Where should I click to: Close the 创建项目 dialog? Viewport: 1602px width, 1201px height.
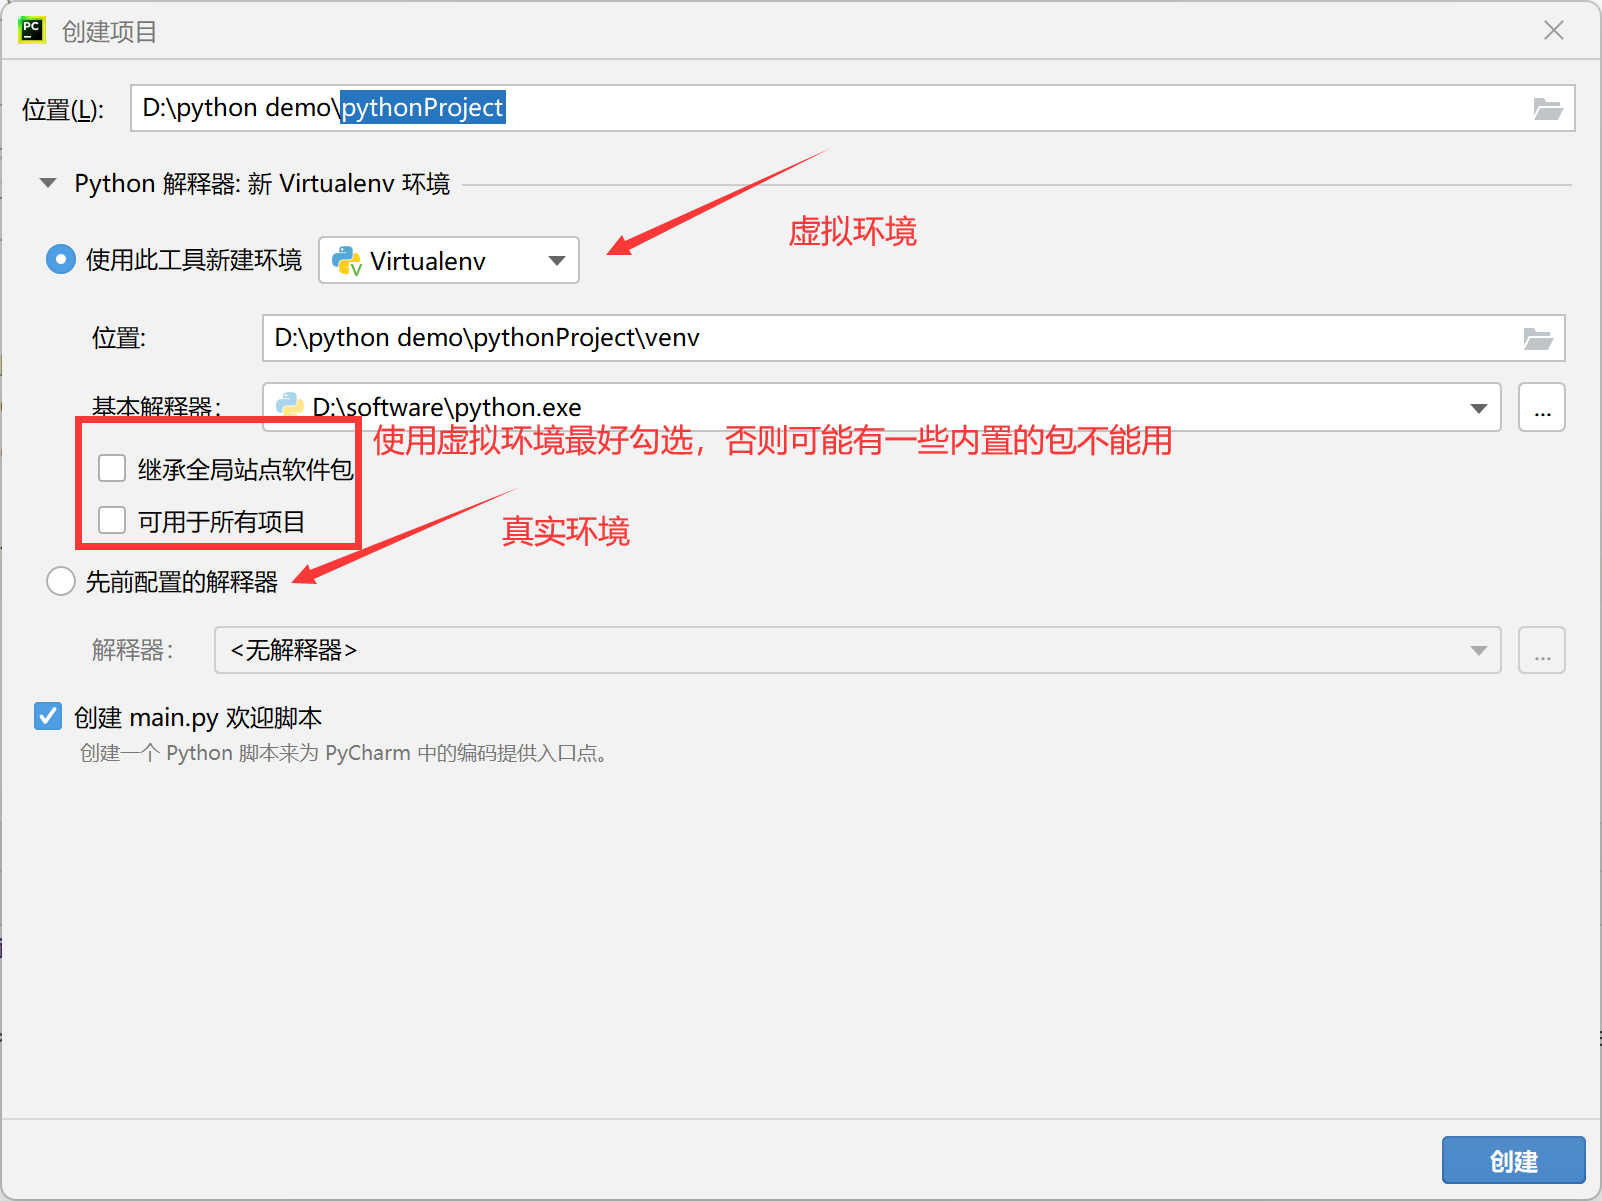pos(1554,30)
